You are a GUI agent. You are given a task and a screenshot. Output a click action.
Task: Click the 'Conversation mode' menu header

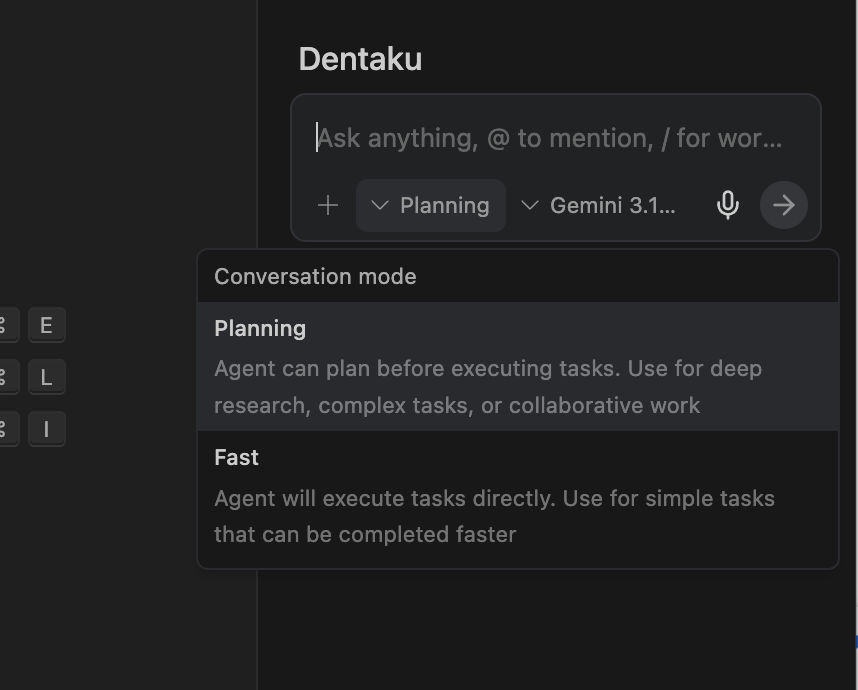tap(315, 277)
